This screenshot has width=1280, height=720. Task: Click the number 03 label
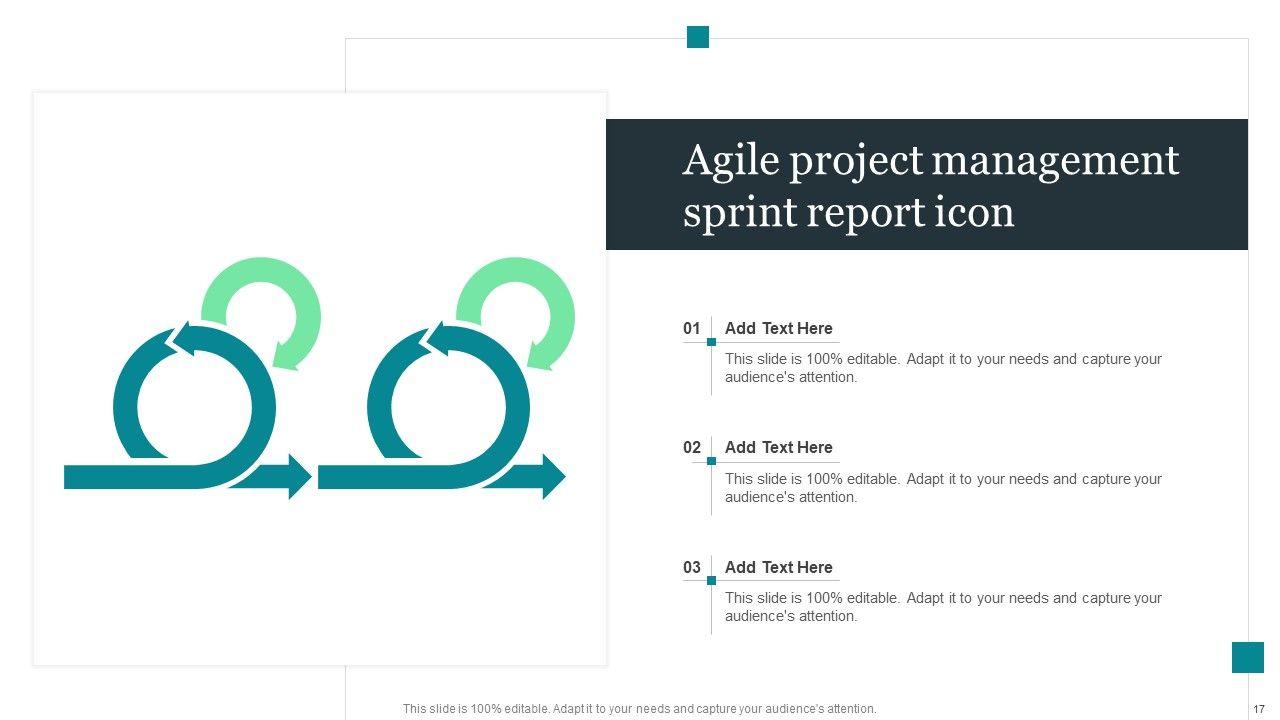[692, 567]
